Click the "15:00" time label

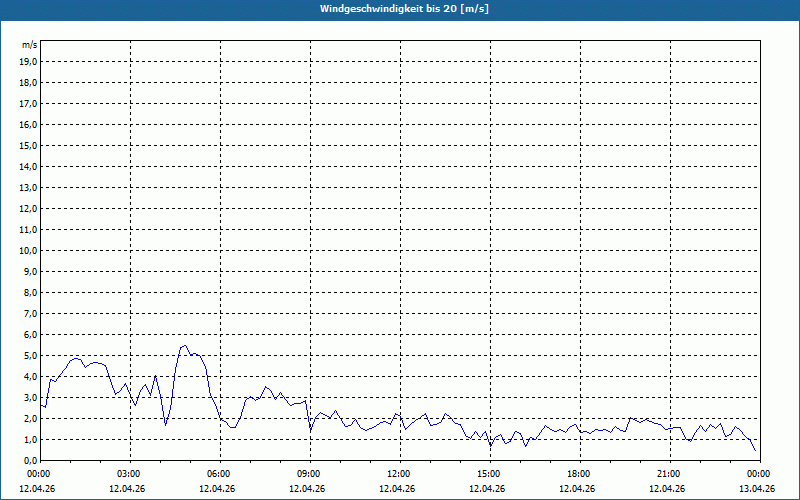488,474
